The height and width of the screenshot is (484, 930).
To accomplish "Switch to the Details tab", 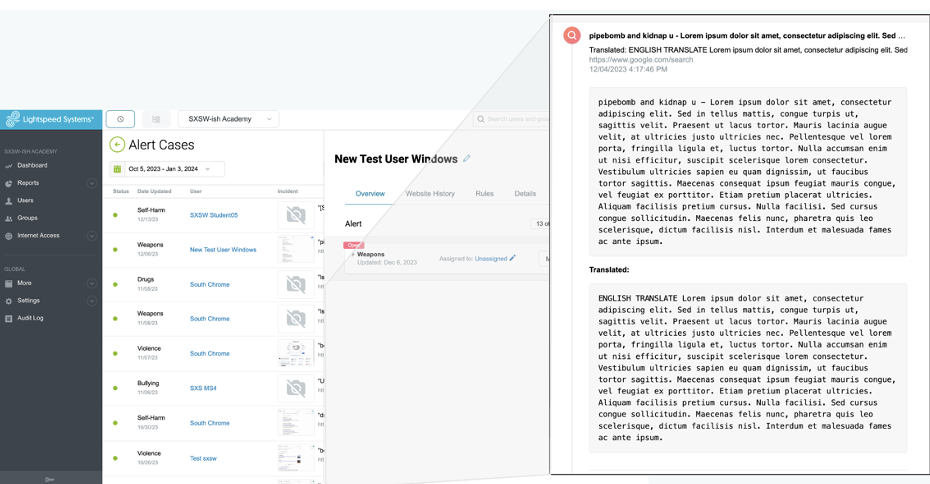I will coord(525,194).
